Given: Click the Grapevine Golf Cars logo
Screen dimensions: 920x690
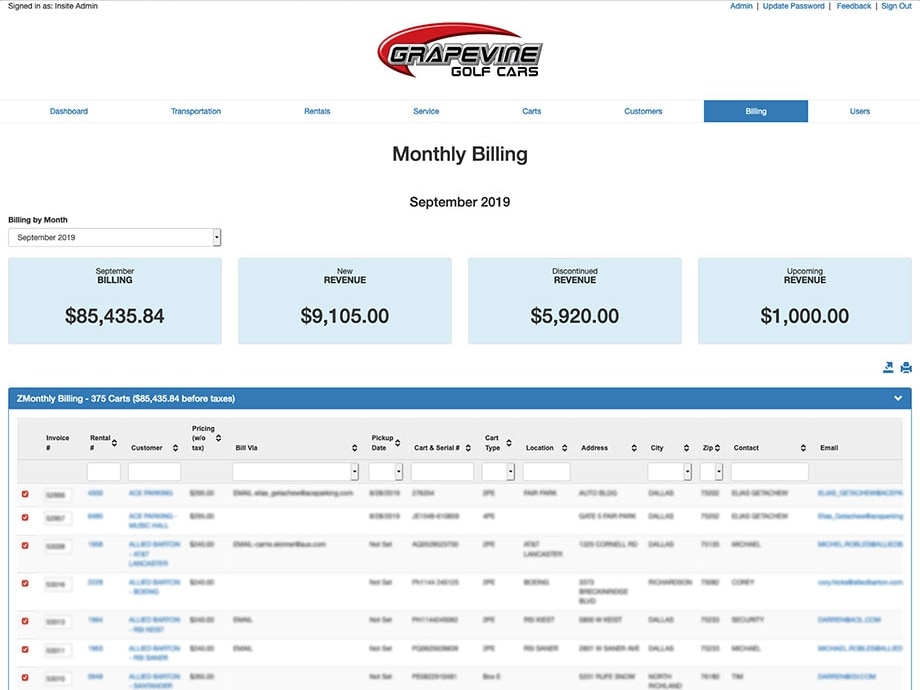Looking at the screenshot, I should point(459,54).
